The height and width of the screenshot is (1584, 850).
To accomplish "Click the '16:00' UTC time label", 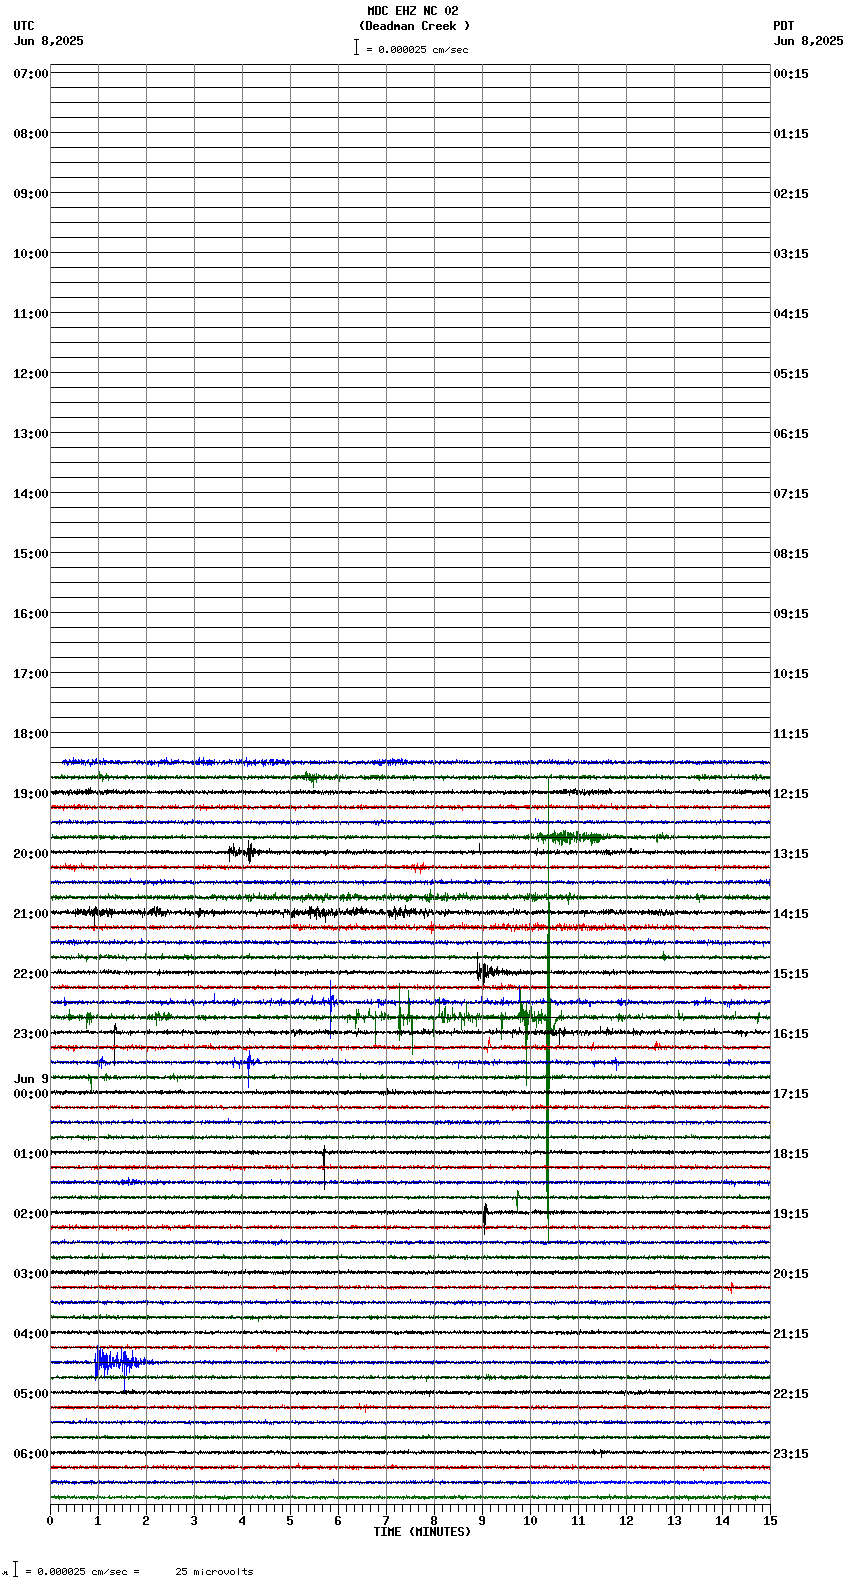I will [x=31, y=614].
